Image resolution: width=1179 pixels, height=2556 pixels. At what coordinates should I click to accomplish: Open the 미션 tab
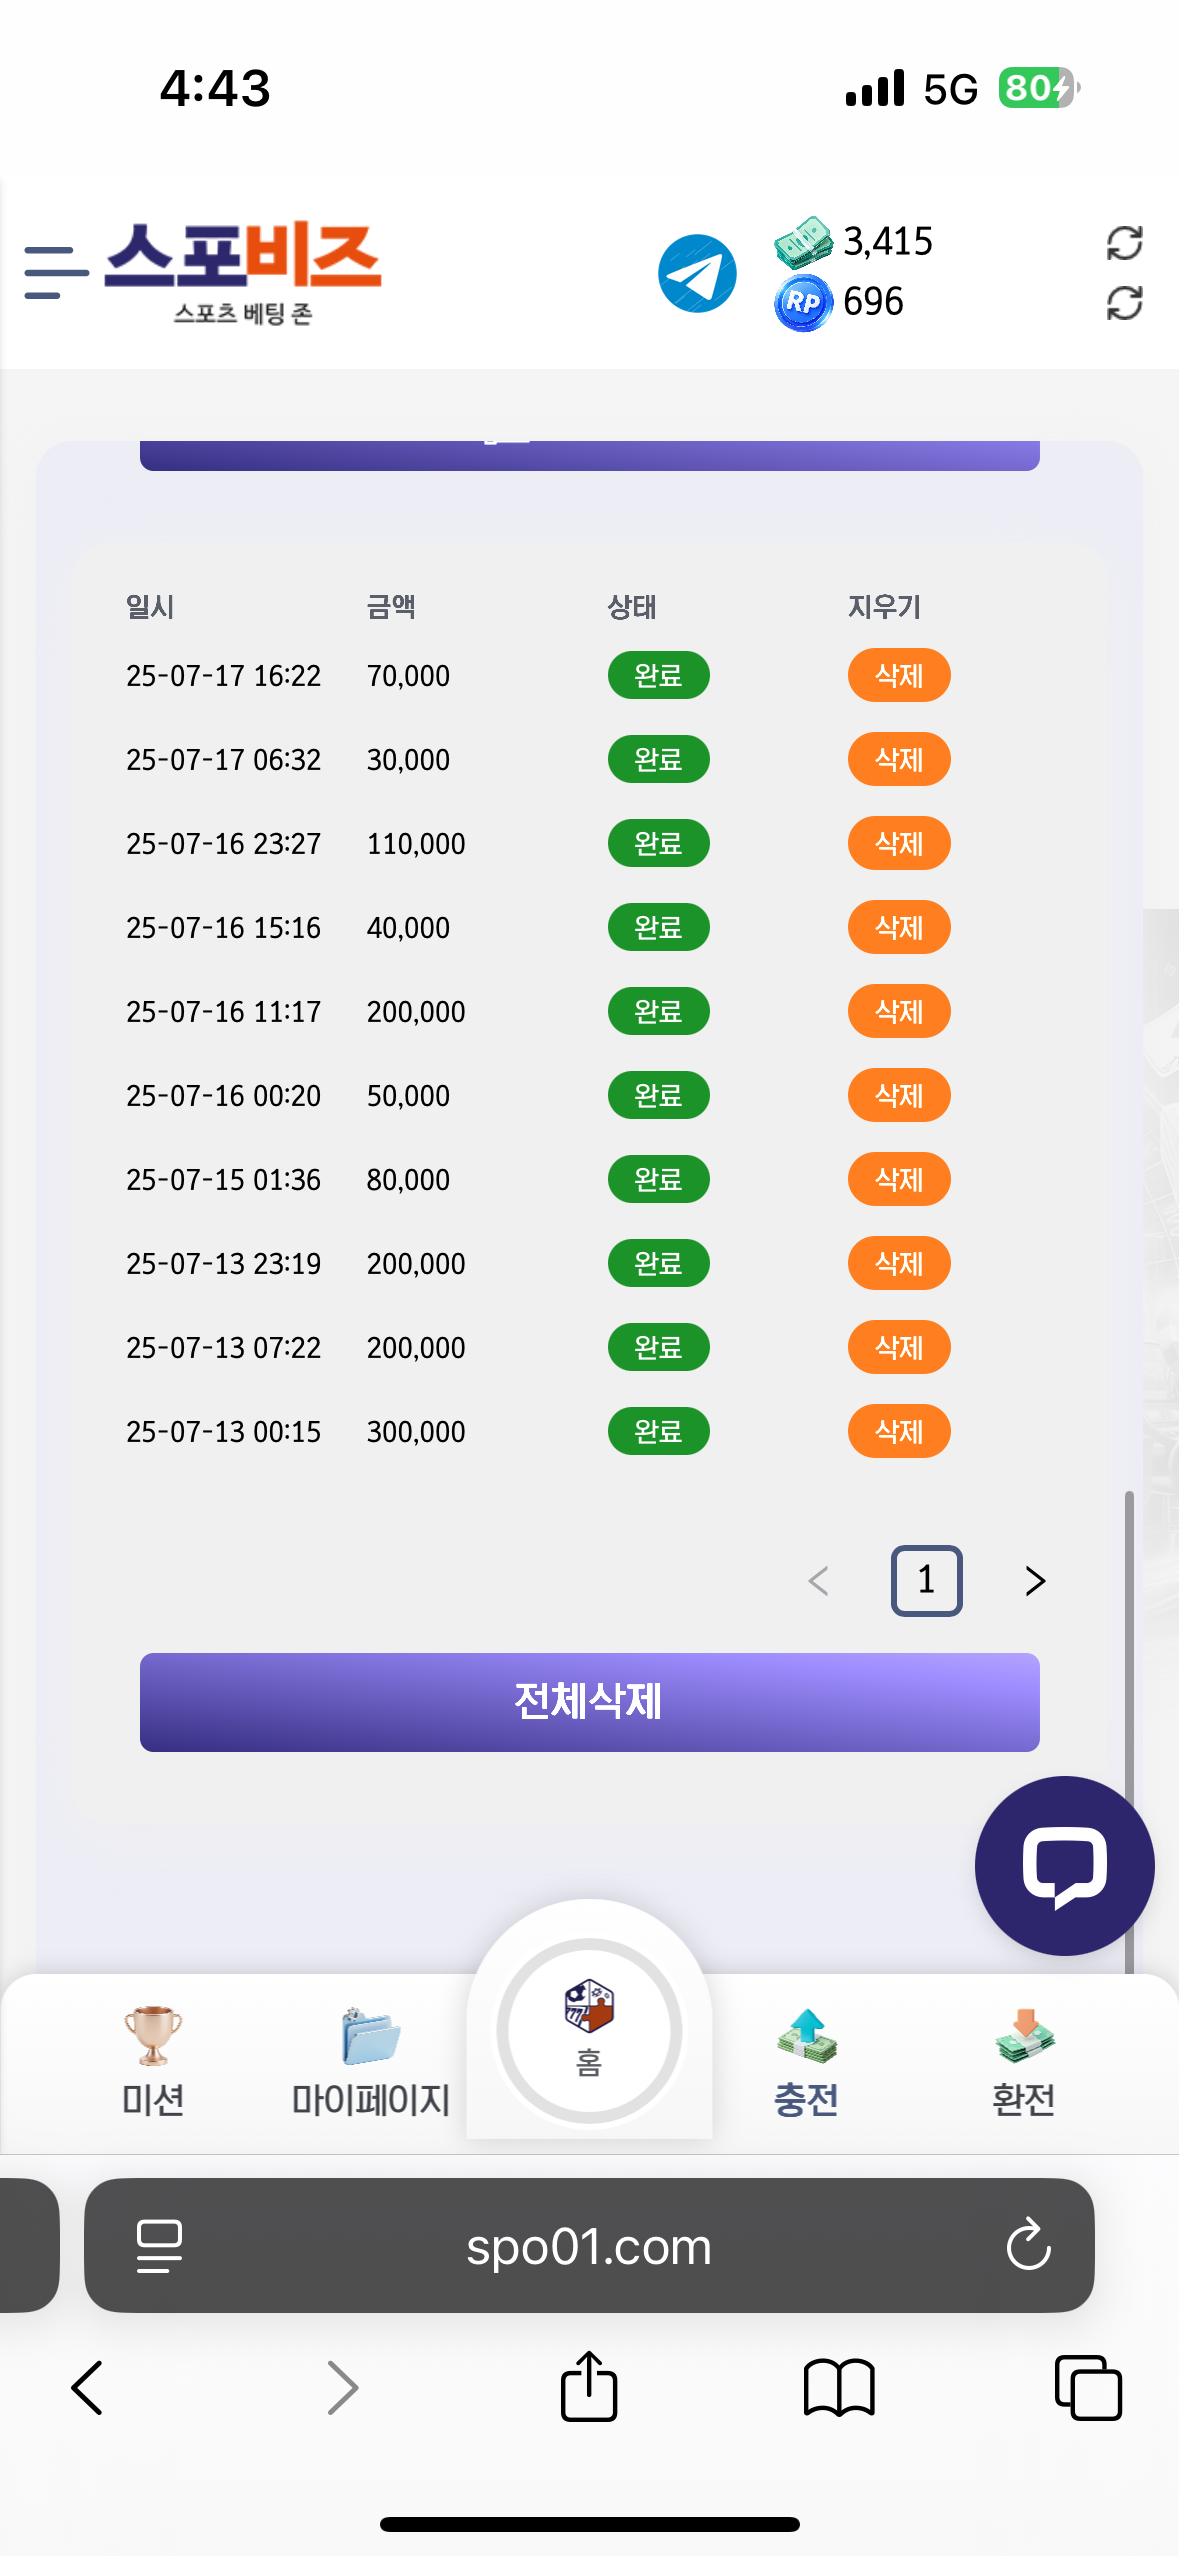pos(152,2062)
